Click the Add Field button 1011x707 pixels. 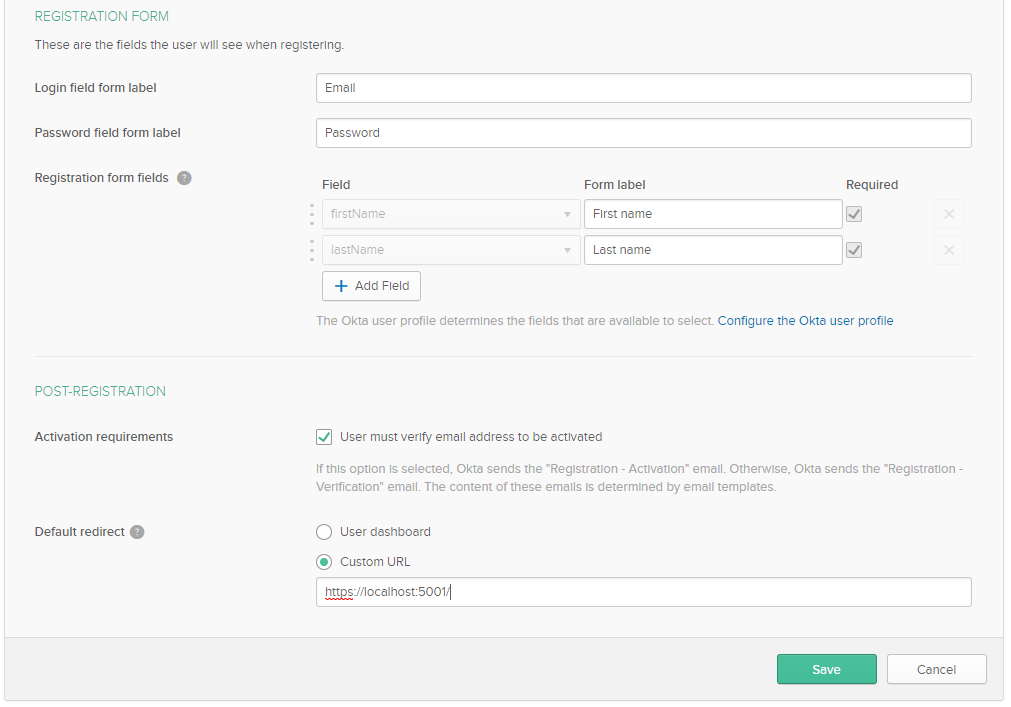coord(371,286)
